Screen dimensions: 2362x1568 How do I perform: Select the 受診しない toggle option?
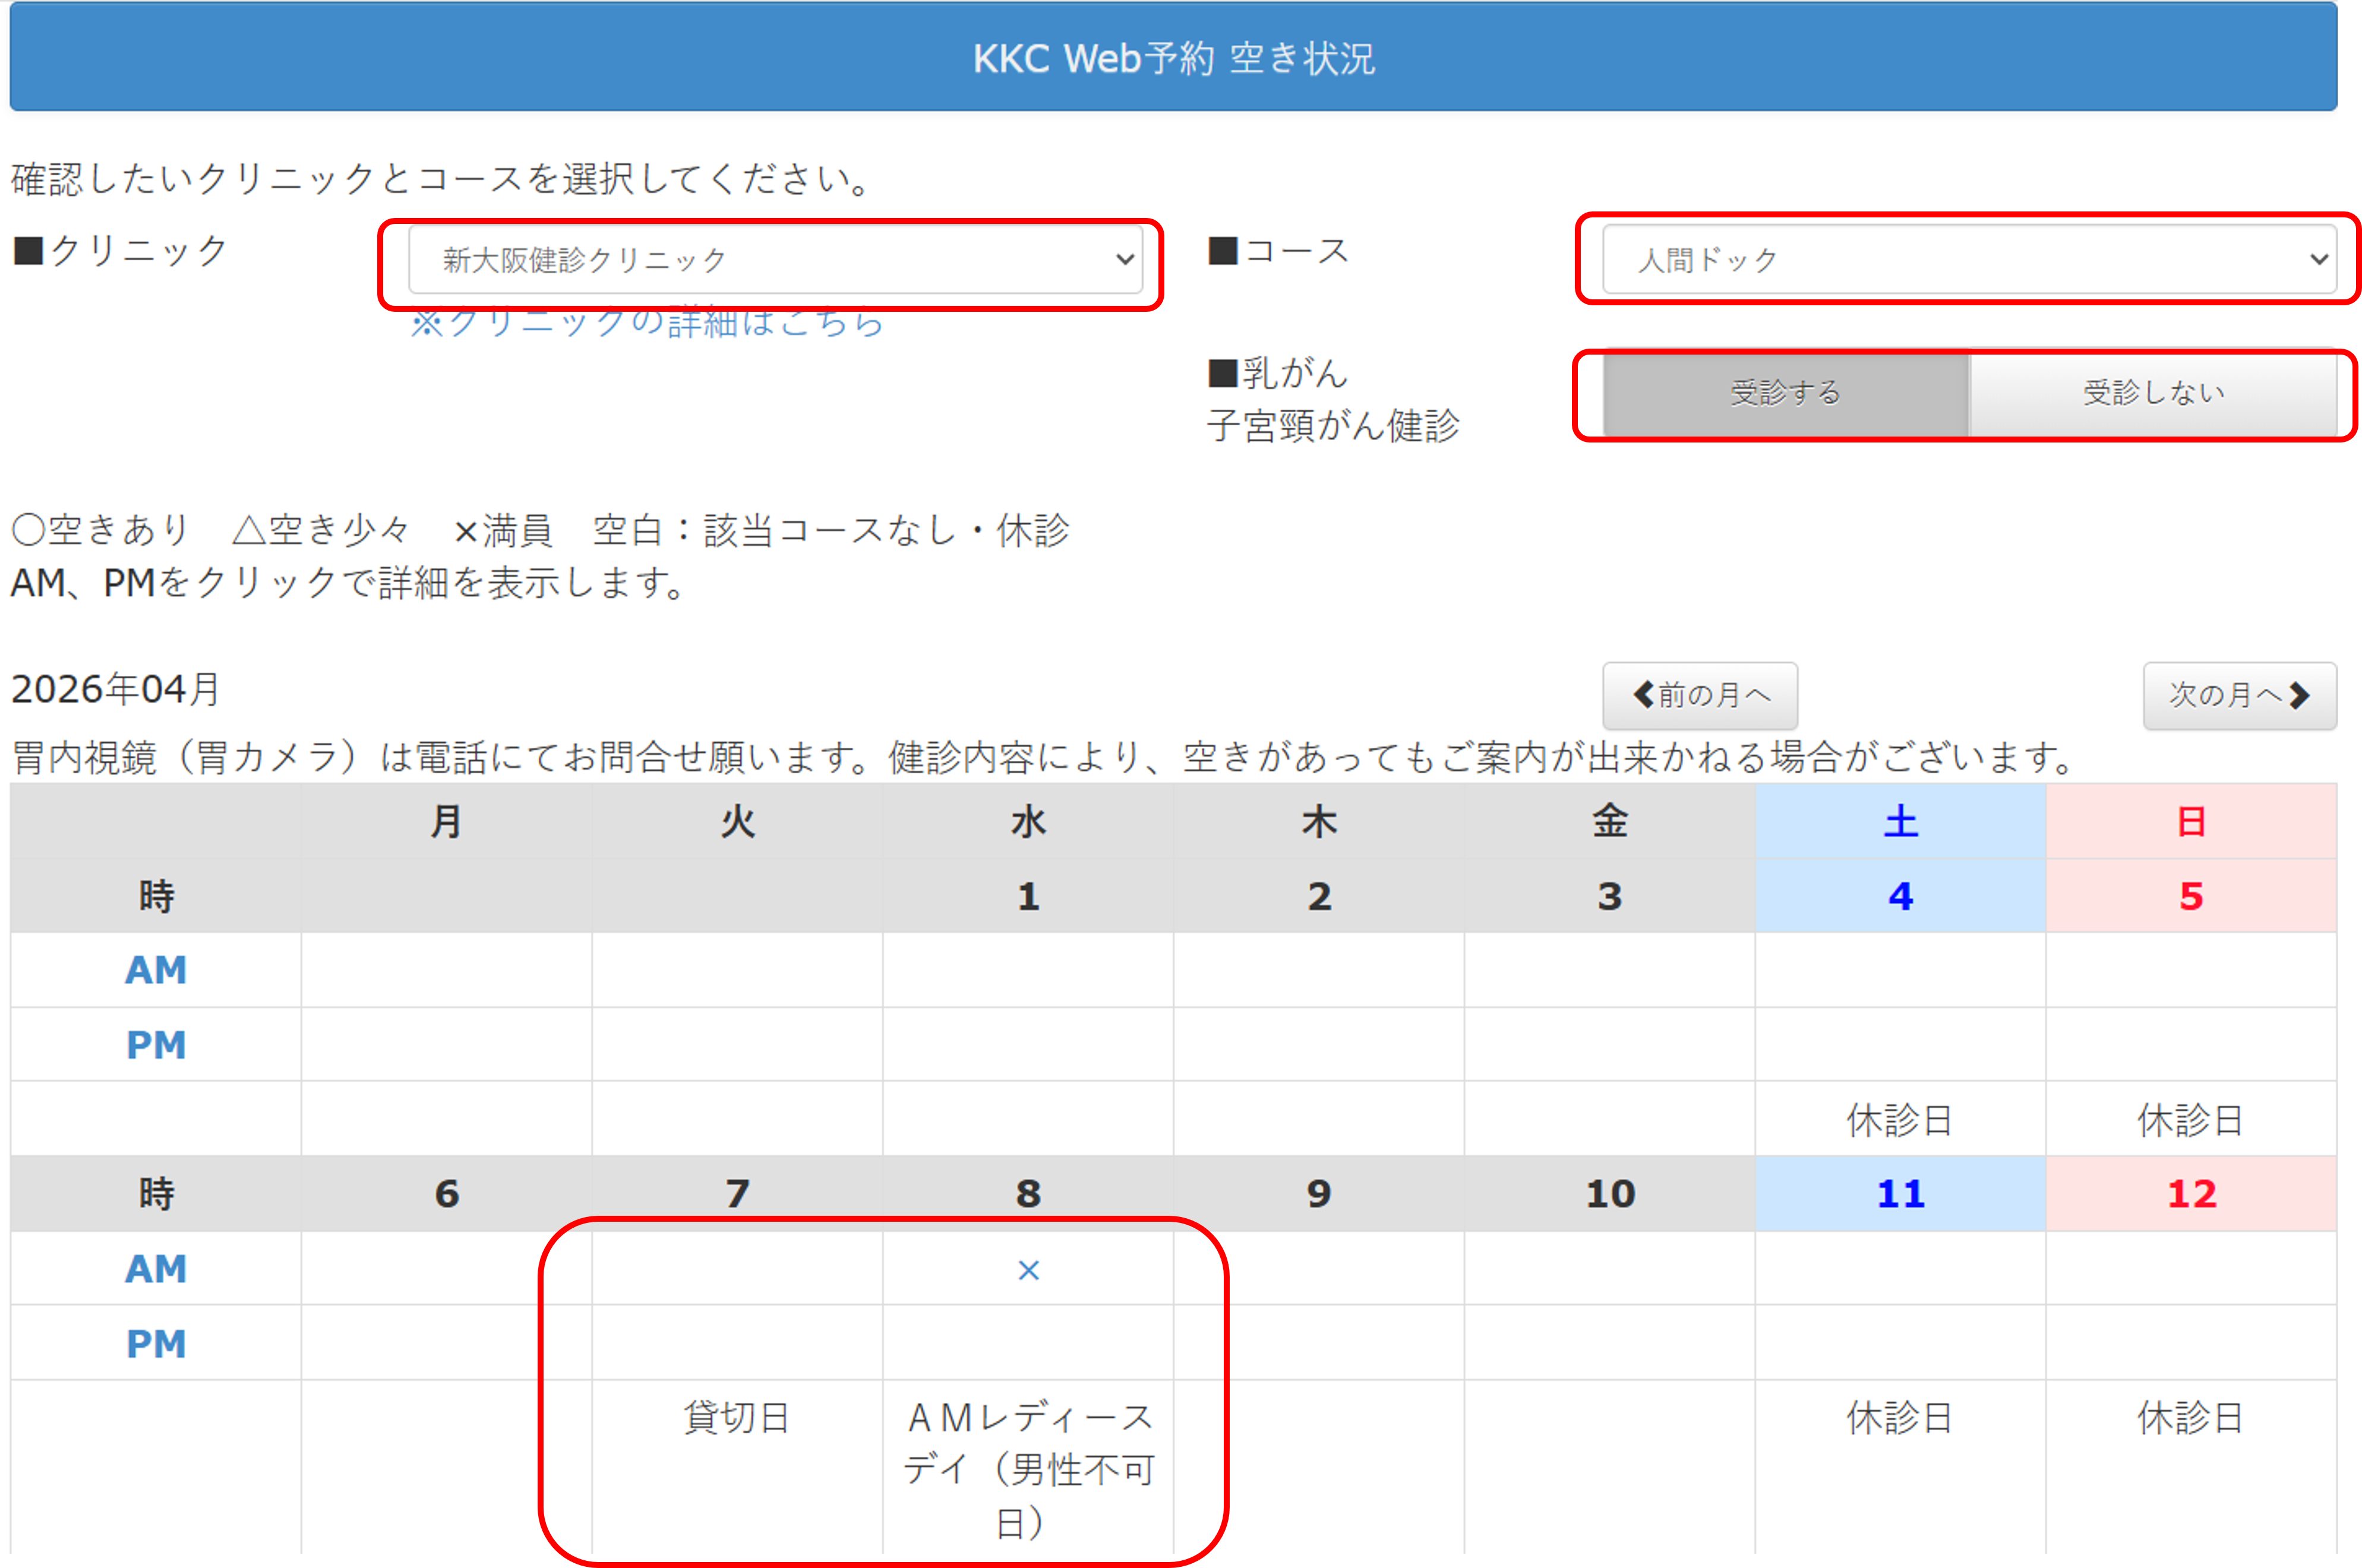2153,393
